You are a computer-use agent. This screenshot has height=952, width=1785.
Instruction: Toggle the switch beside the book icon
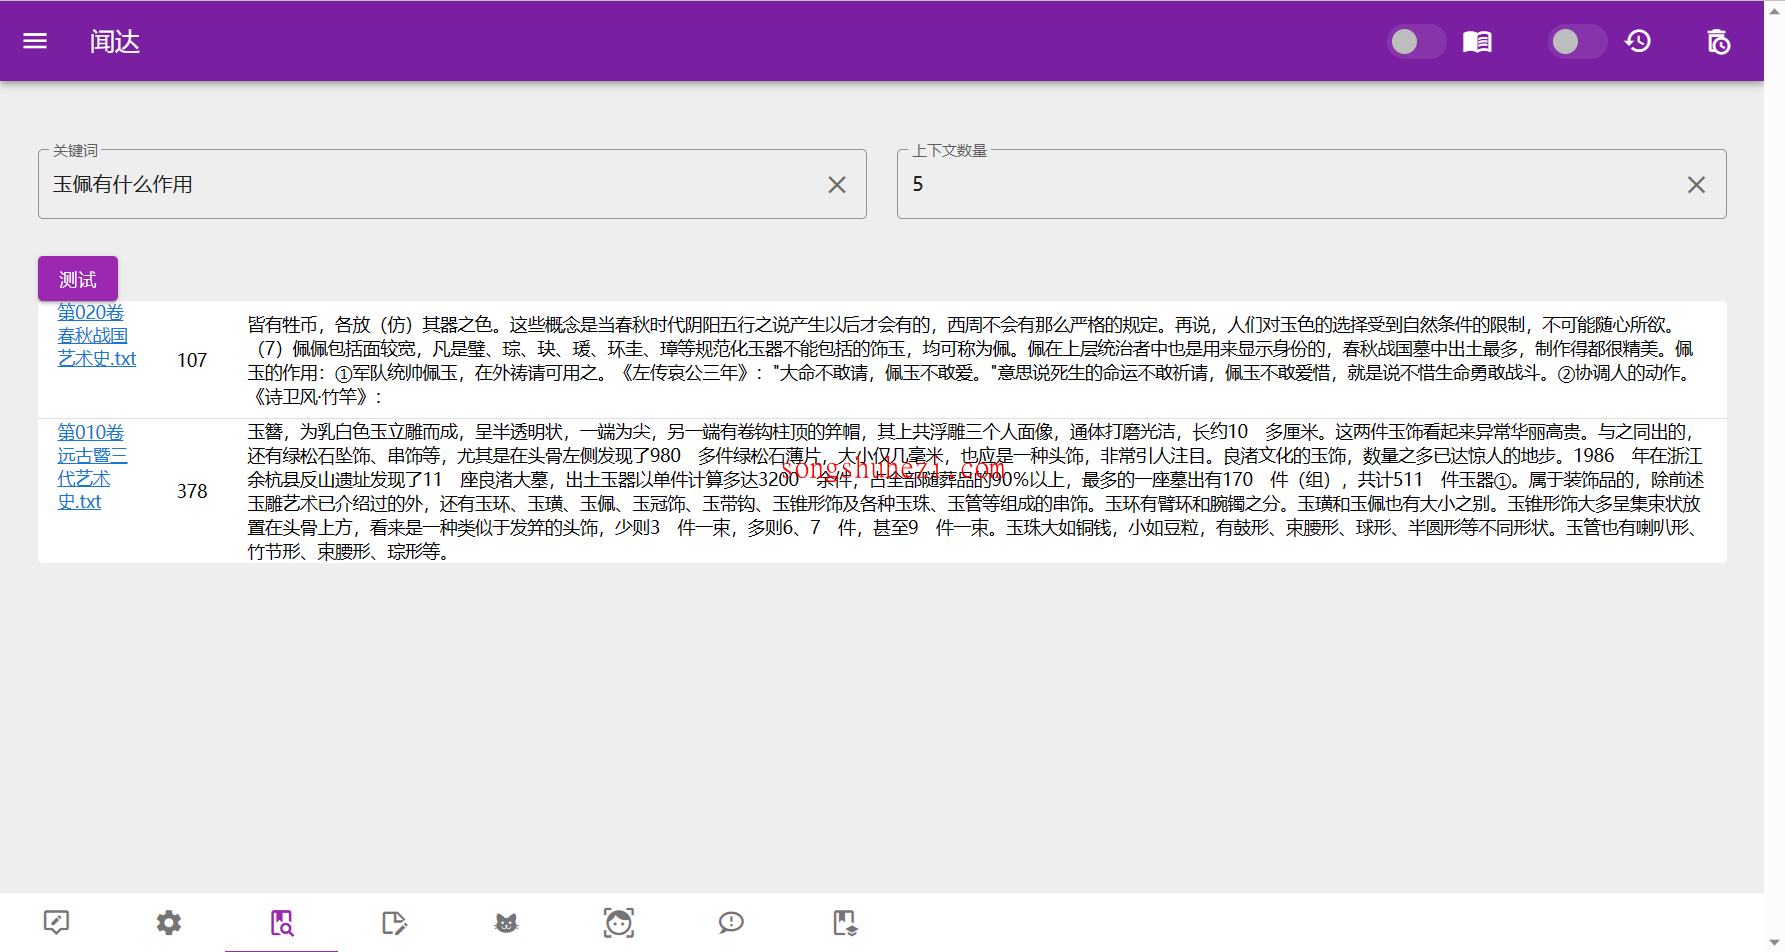pyautogui.click(x=1416, y=41)
